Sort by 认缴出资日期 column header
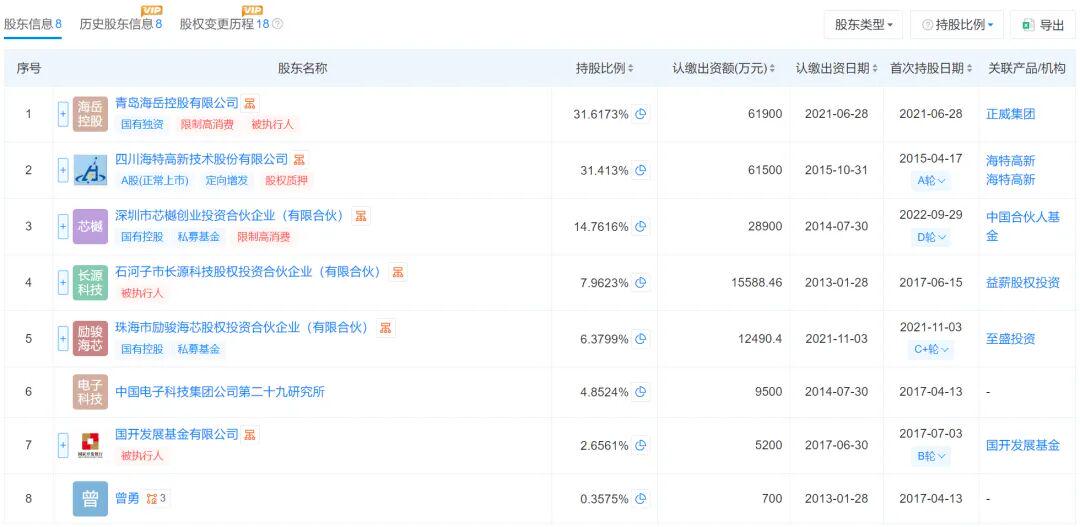 coord(837,68)
